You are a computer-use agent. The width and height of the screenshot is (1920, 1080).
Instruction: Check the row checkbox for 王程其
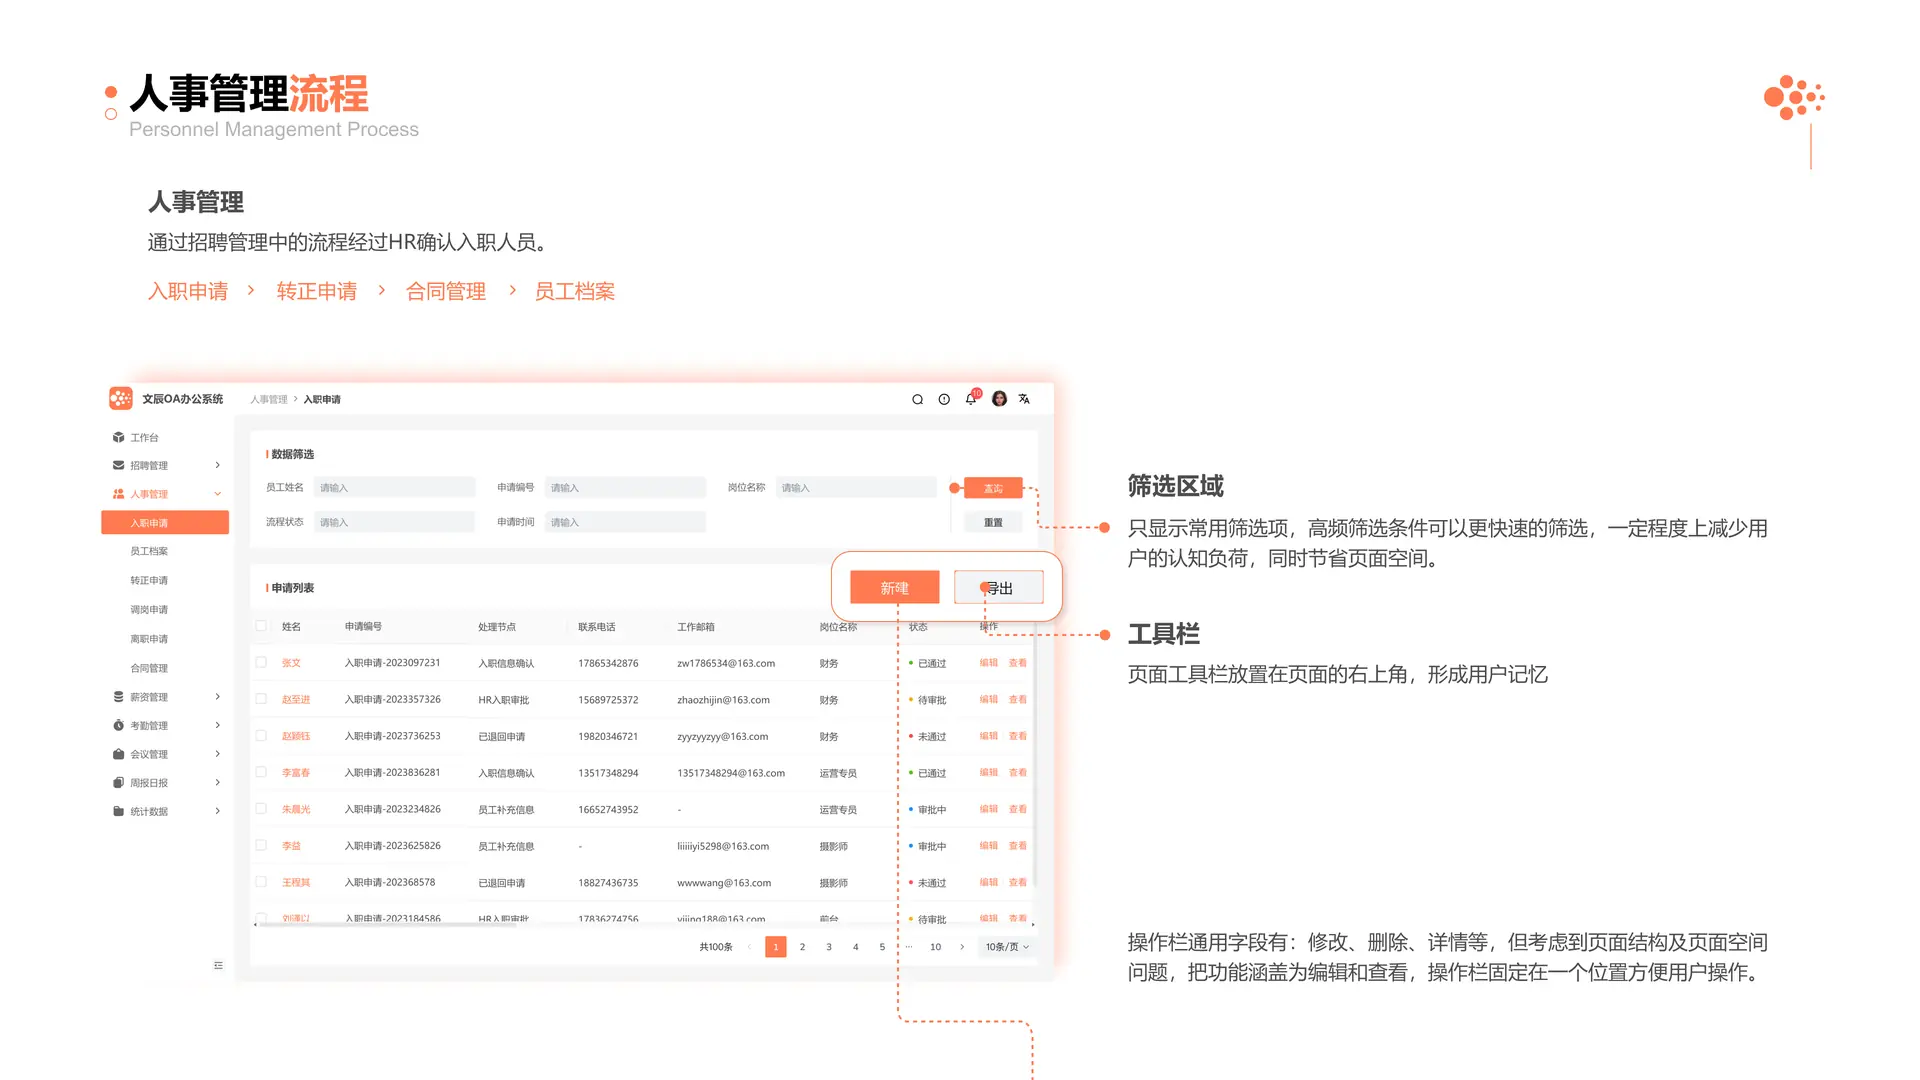coord(261,882)
